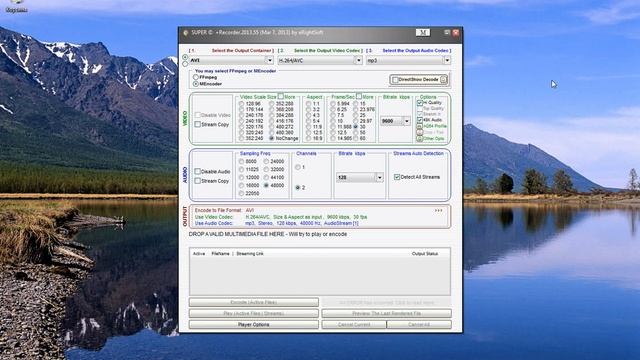Click the Streaming Link column header

coord(250,254)
